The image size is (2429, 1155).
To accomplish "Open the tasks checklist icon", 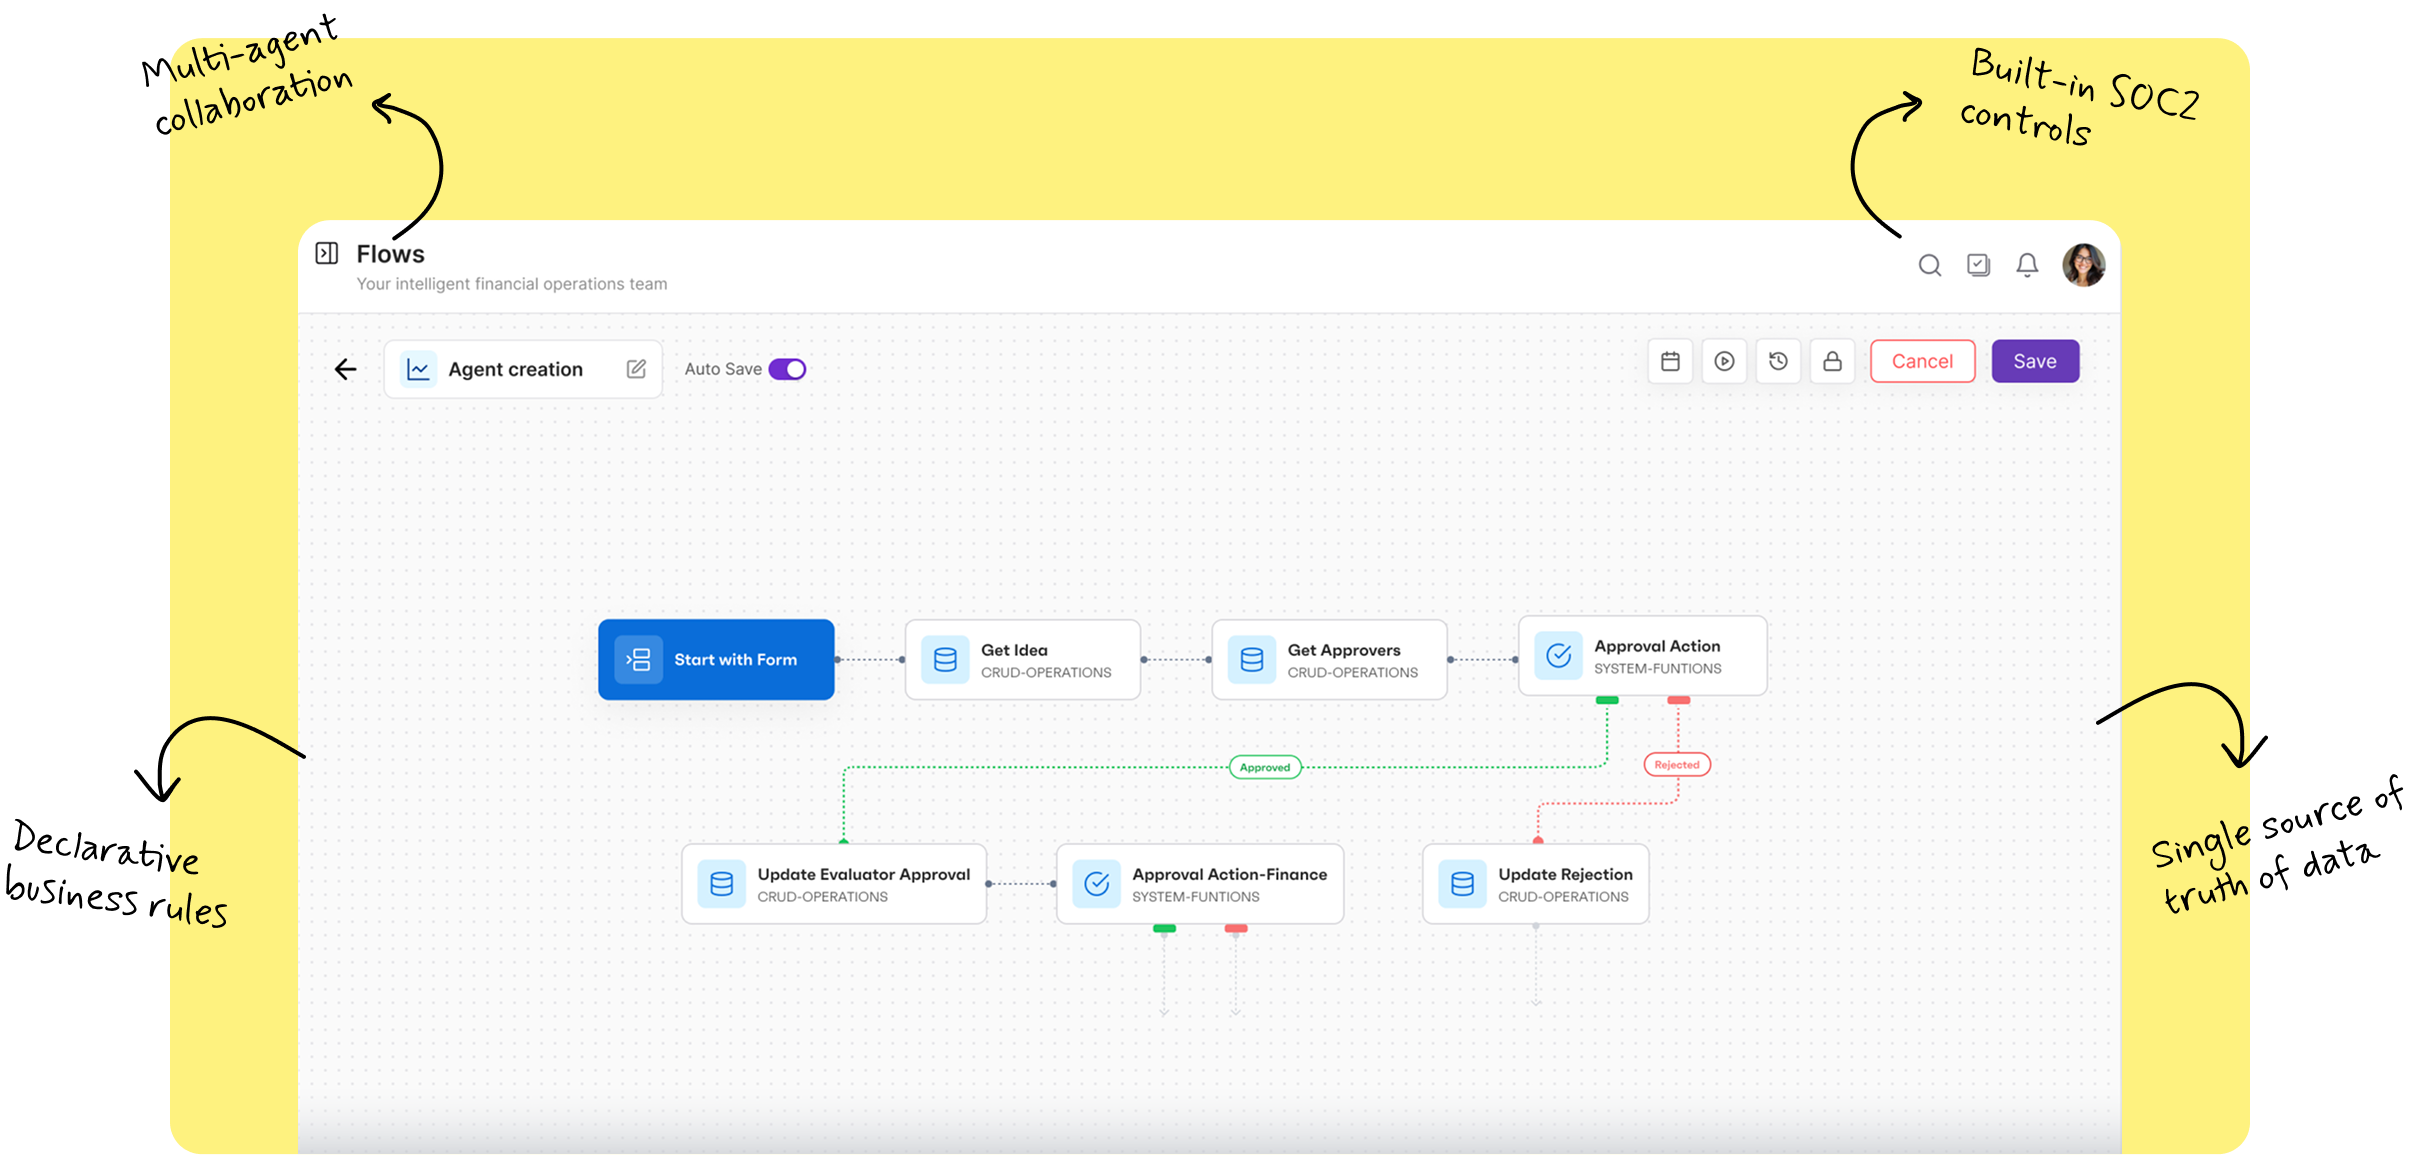I will 1978,265.
